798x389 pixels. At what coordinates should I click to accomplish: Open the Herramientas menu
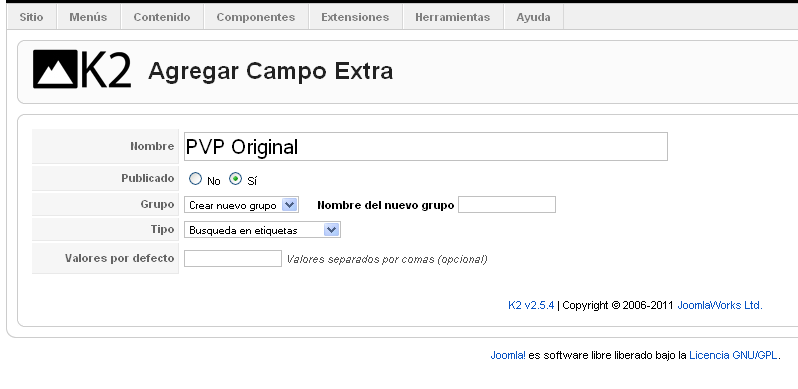pyautogui.click(x=452, y=17)
